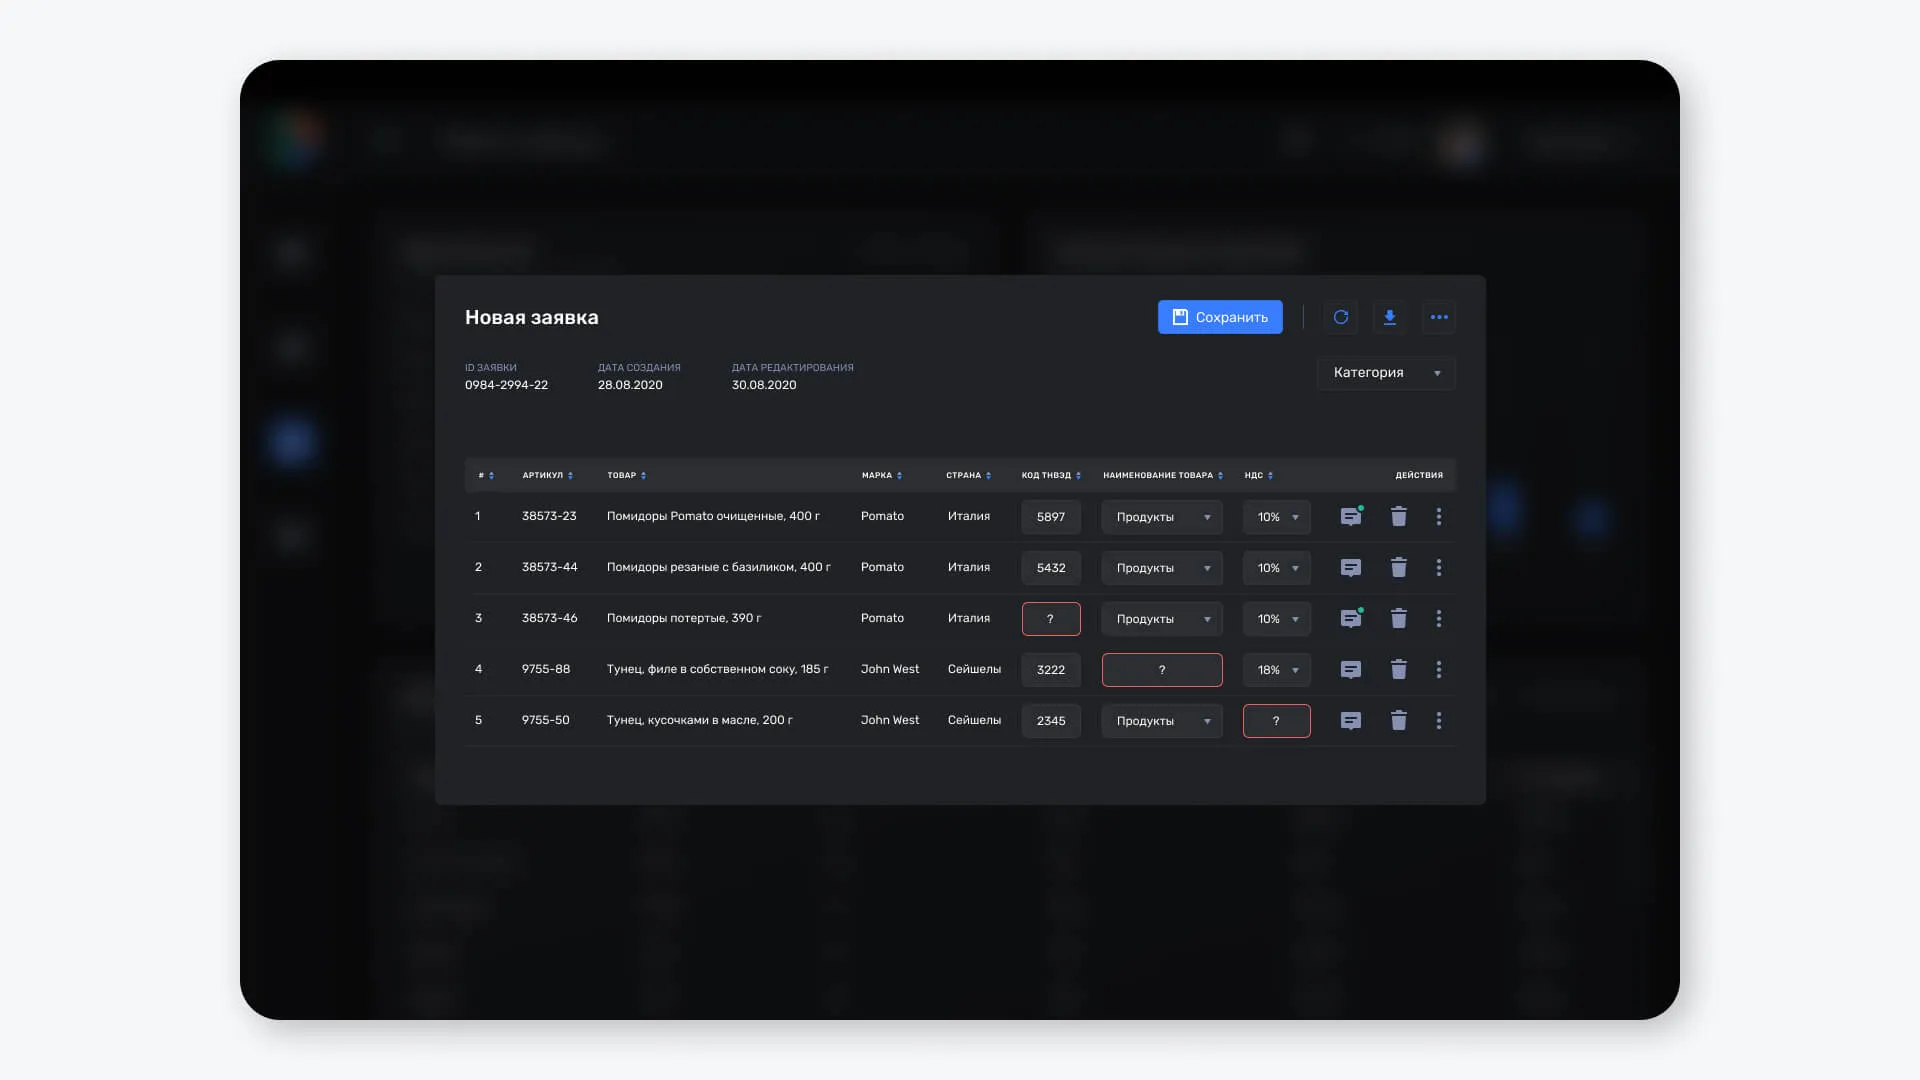Delete row 2 with the trash icon
Screen dimensions: 1920x1080
click(x=1399, y=567)
